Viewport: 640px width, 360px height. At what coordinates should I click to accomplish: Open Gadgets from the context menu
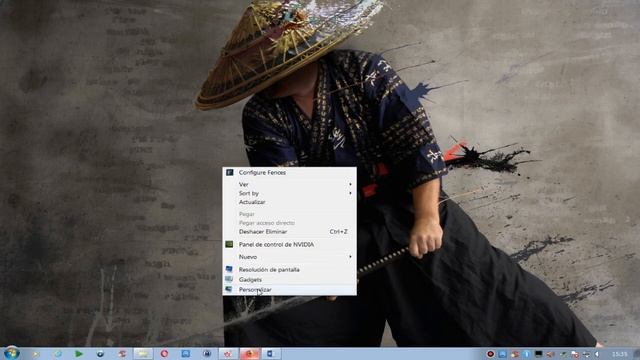(289, 280)
